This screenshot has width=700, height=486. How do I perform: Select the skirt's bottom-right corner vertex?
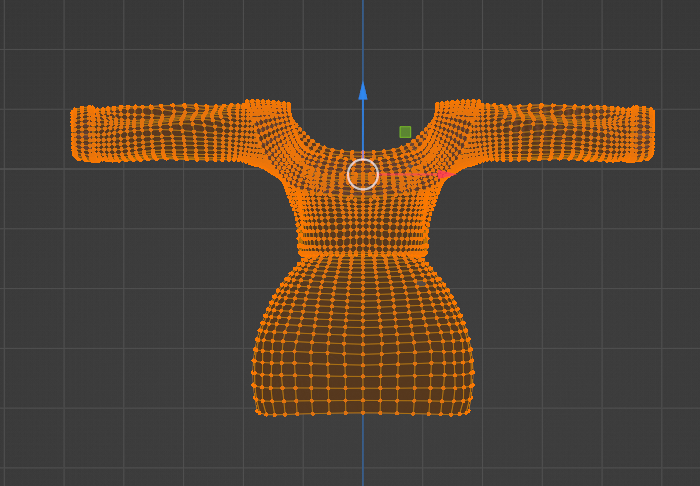tap(467, 413)
